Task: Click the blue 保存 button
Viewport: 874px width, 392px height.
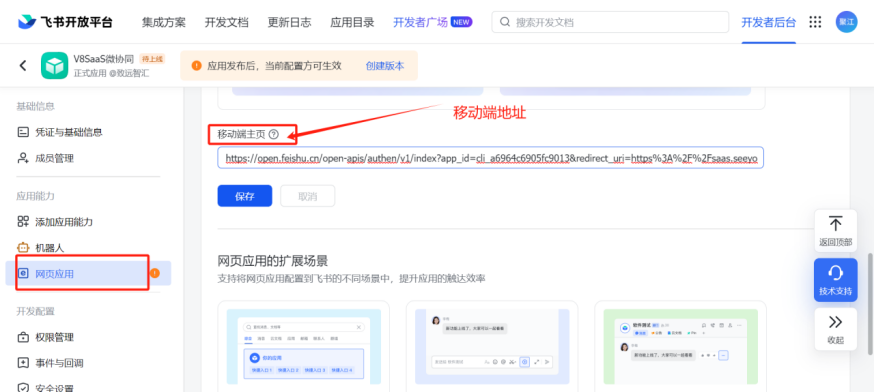Action: 245,196
